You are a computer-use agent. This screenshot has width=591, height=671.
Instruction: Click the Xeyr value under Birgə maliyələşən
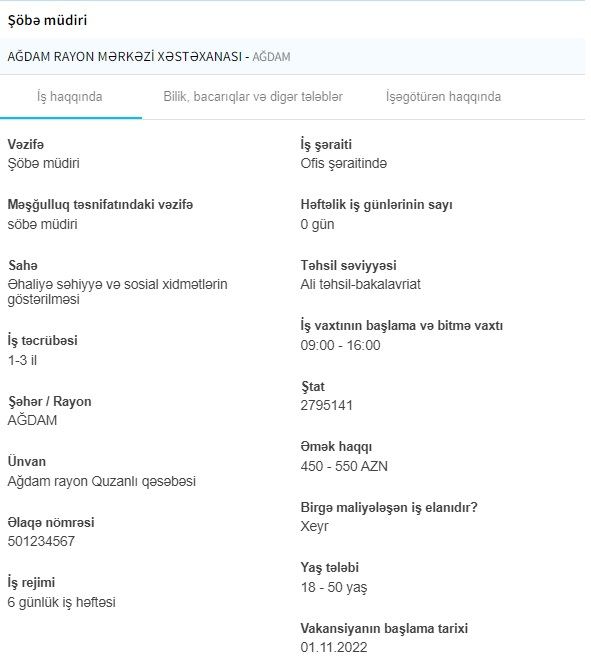(315, 526)
